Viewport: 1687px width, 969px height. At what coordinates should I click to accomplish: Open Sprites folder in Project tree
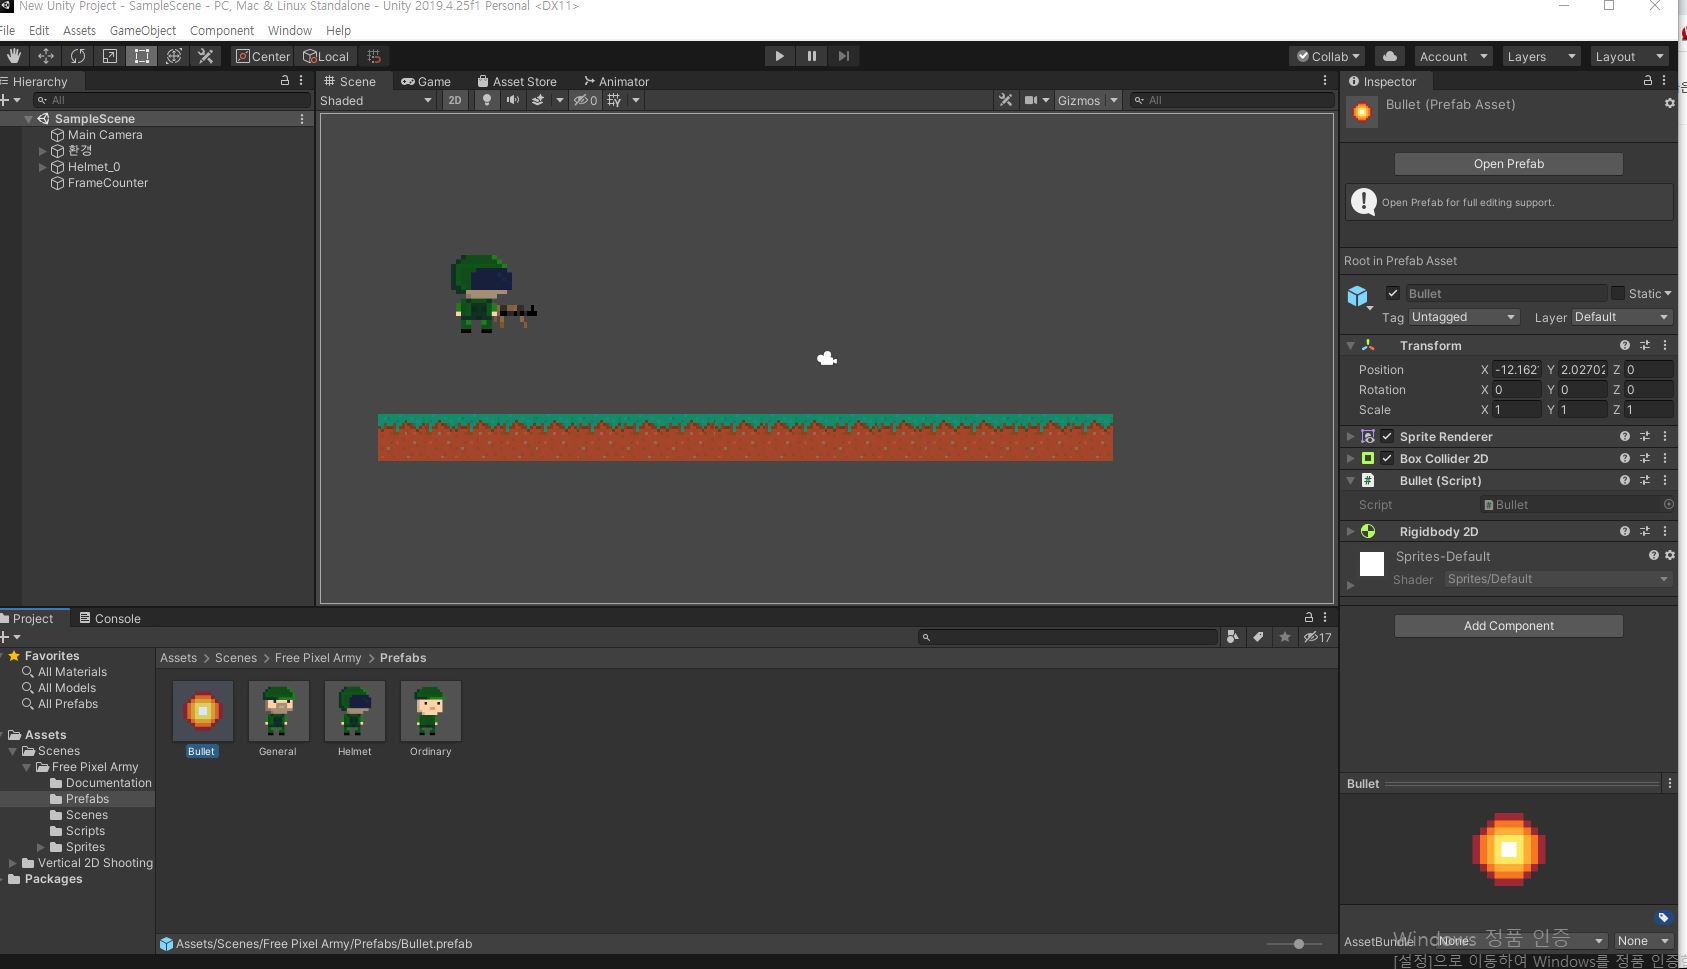(x=85, y=846)
